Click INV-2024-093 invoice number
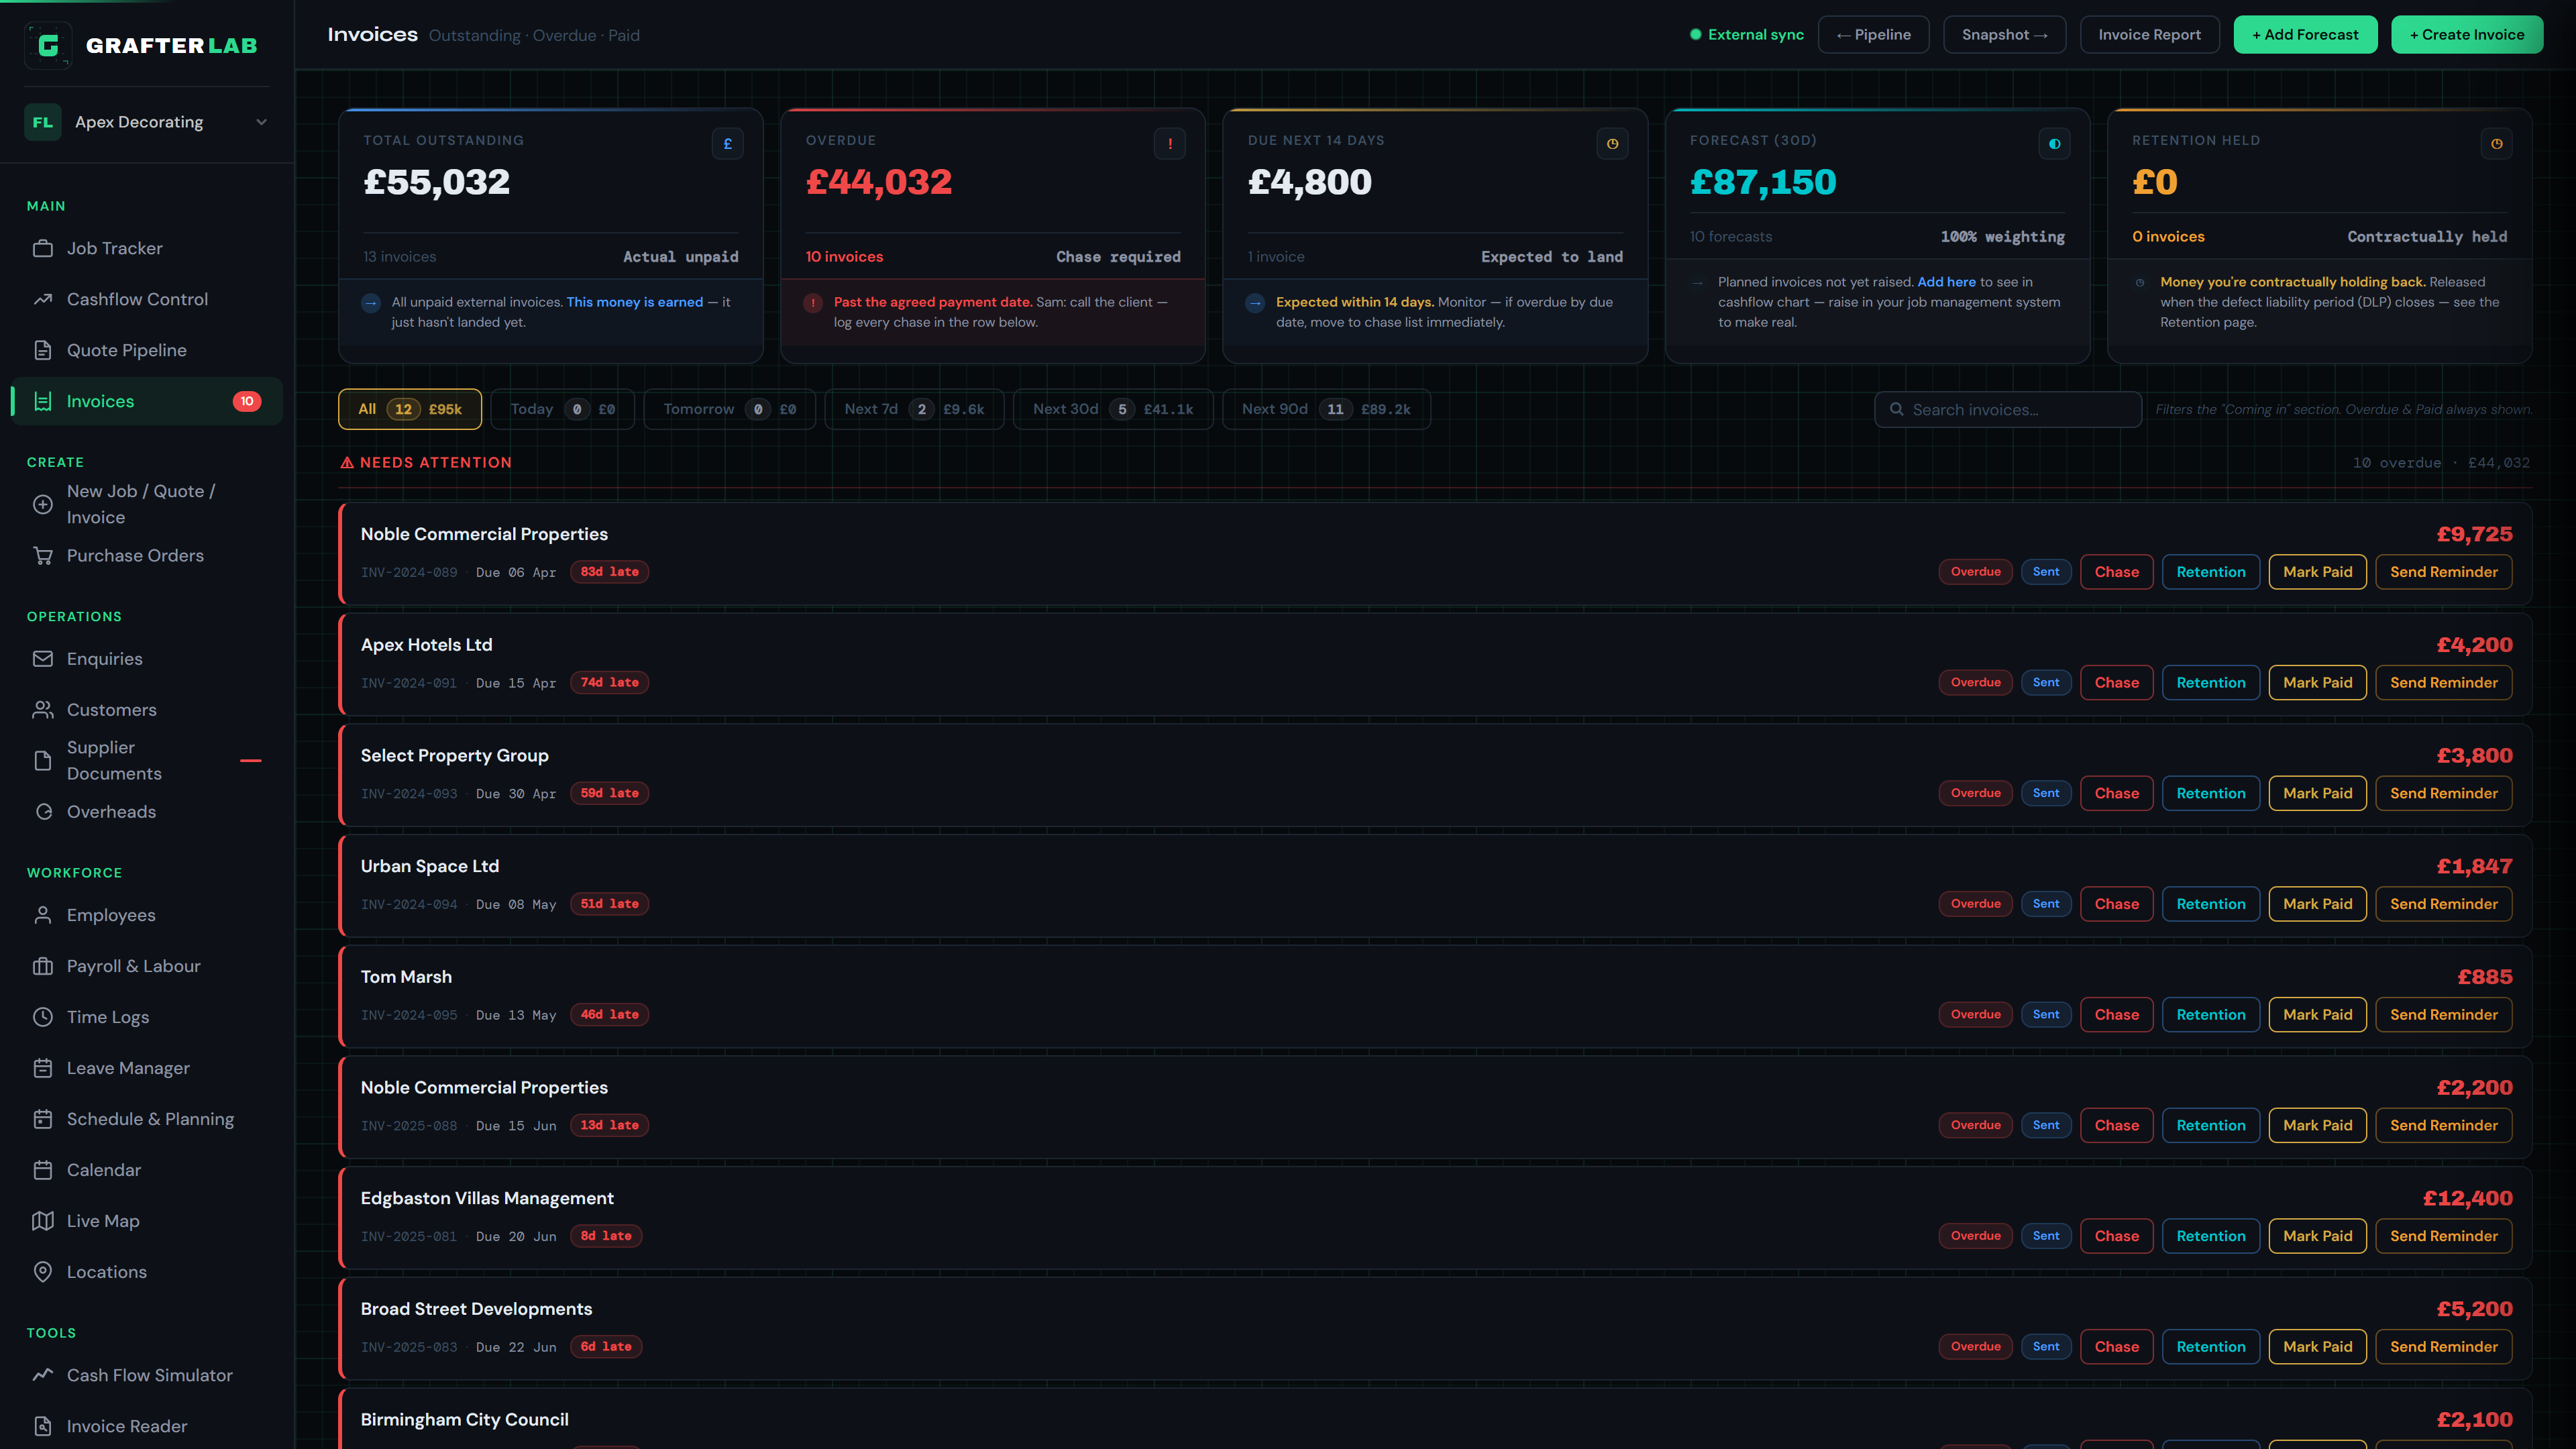Image resolution: width=2576 pixels, height=1449 pixels. [408, 794]
